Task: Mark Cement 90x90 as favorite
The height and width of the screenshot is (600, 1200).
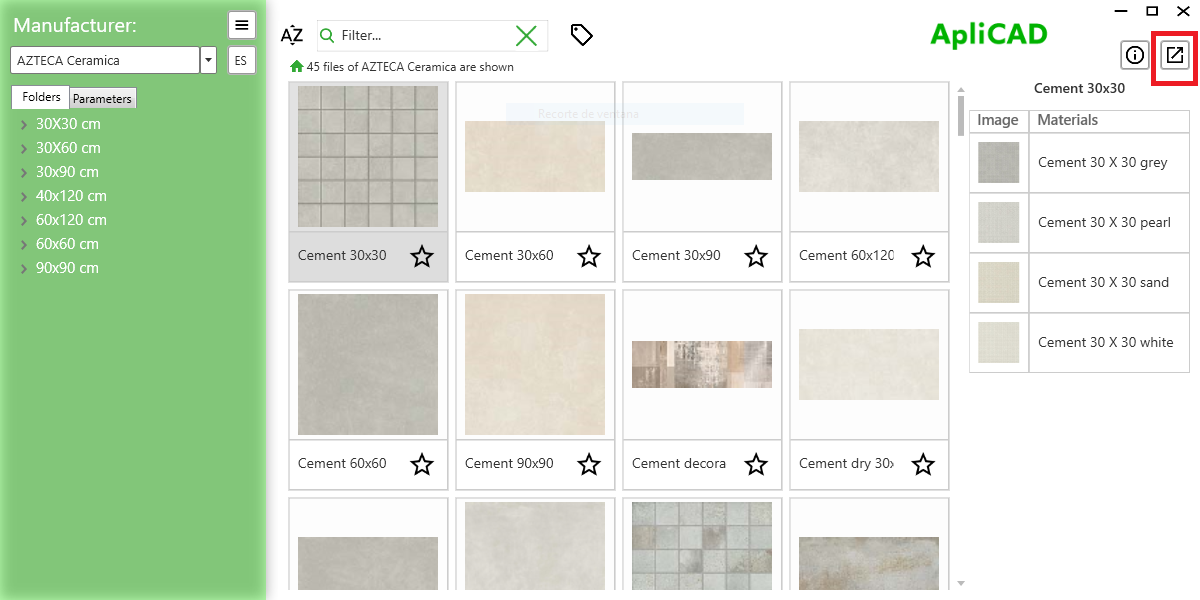Action: pos(589,465)
